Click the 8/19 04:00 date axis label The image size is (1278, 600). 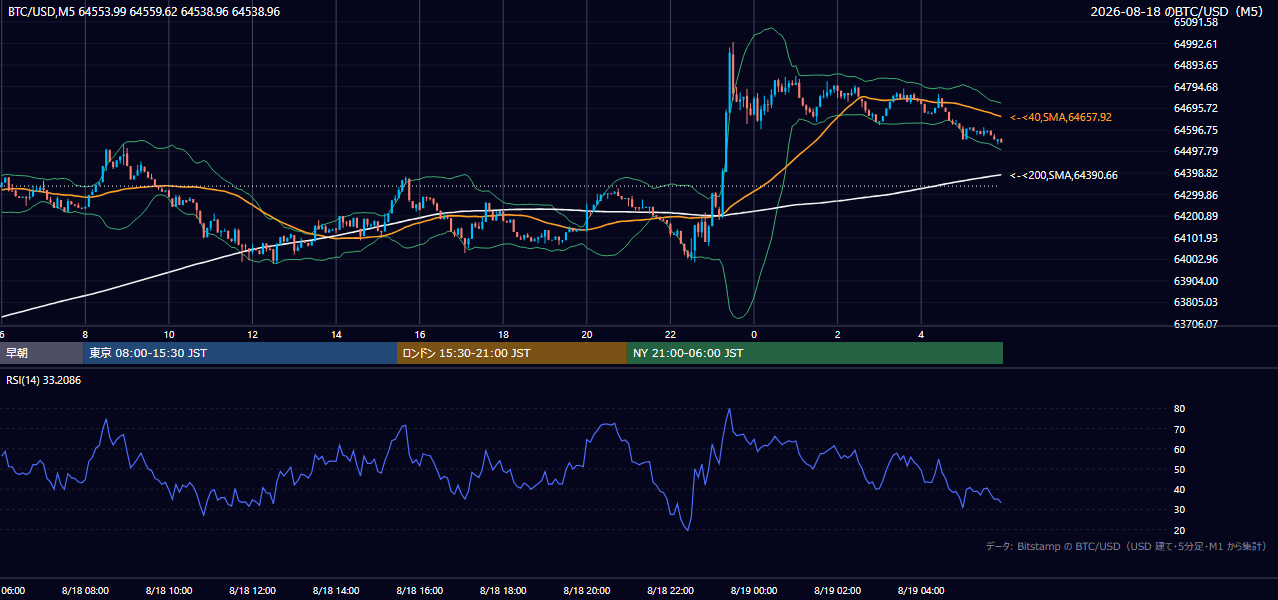(921, 591)
